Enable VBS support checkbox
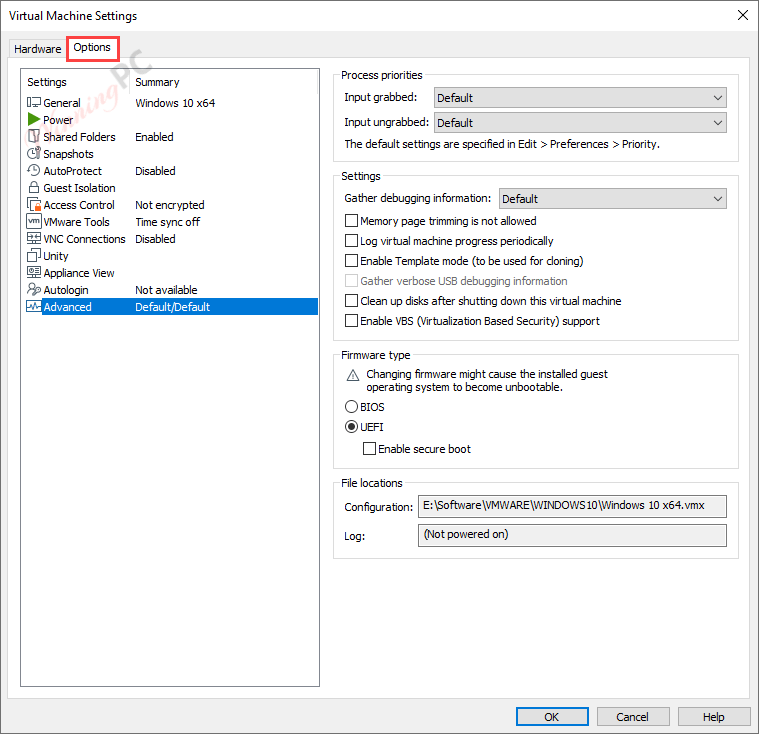759x734 pixels. [x=351, y=321]
